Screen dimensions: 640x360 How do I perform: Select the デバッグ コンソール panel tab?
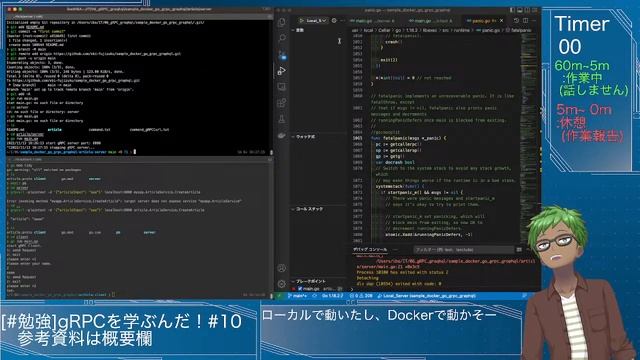click(370, 249)
